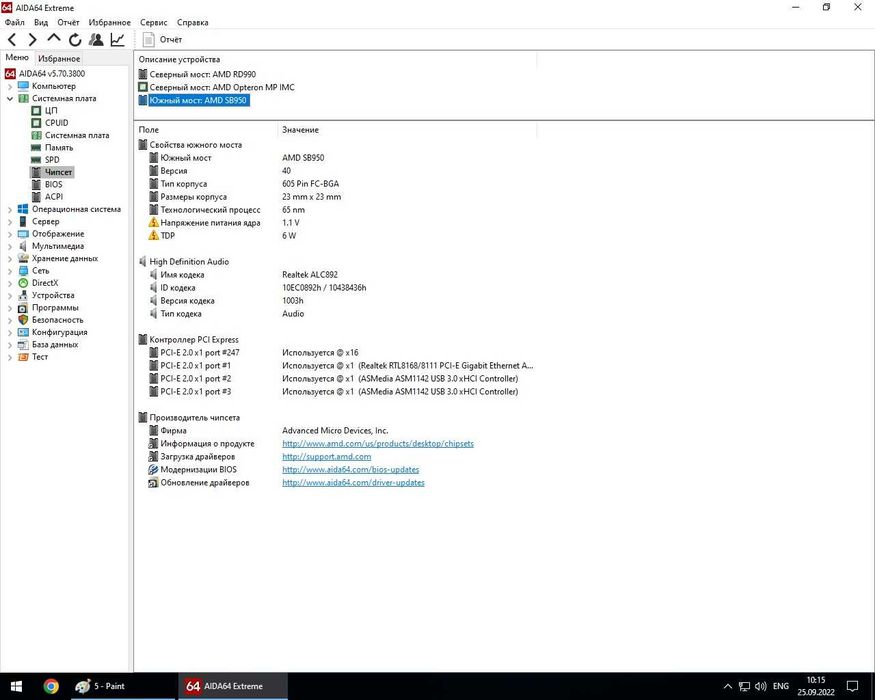The image size is (875, 700).
Task: Click the Операционная система Windows icon
Action: pos(23,209)
